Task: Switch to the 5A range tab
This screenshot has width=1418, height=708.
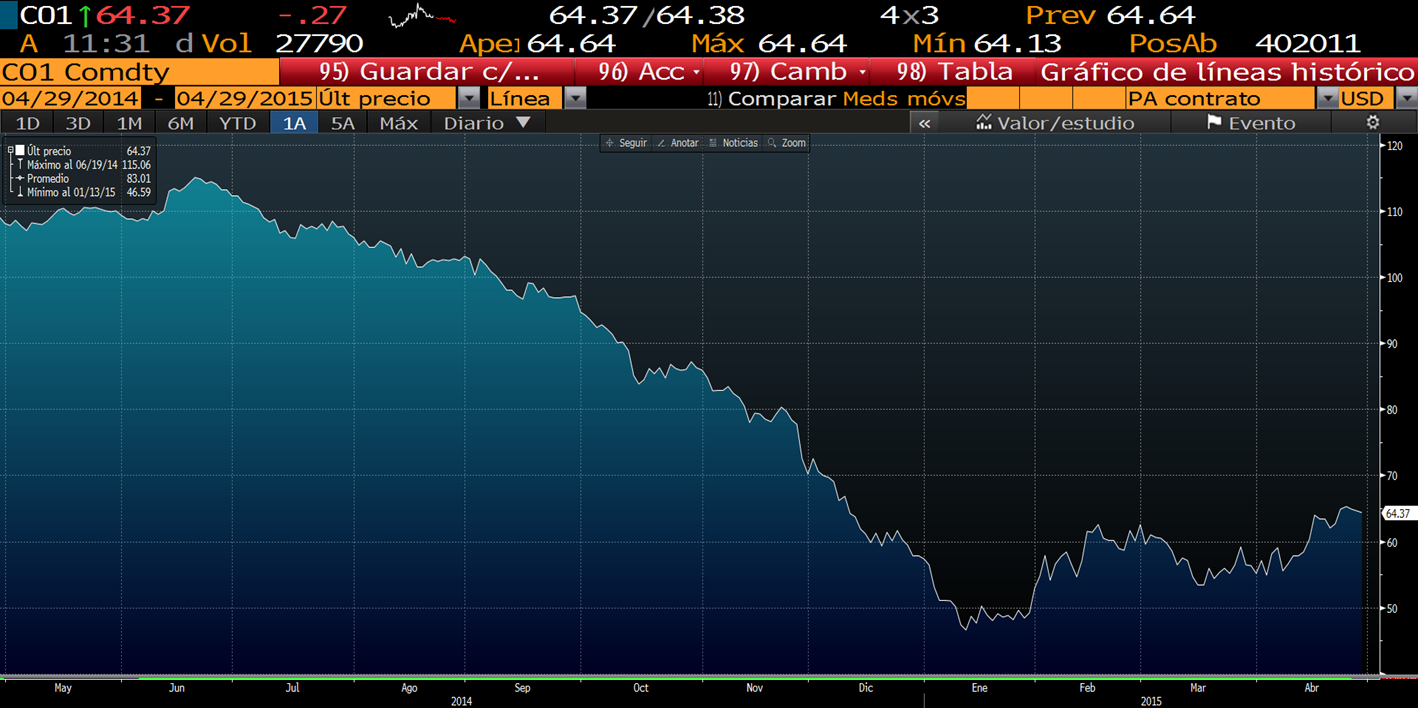Action: pyautogui.click(x=343, y=123)
